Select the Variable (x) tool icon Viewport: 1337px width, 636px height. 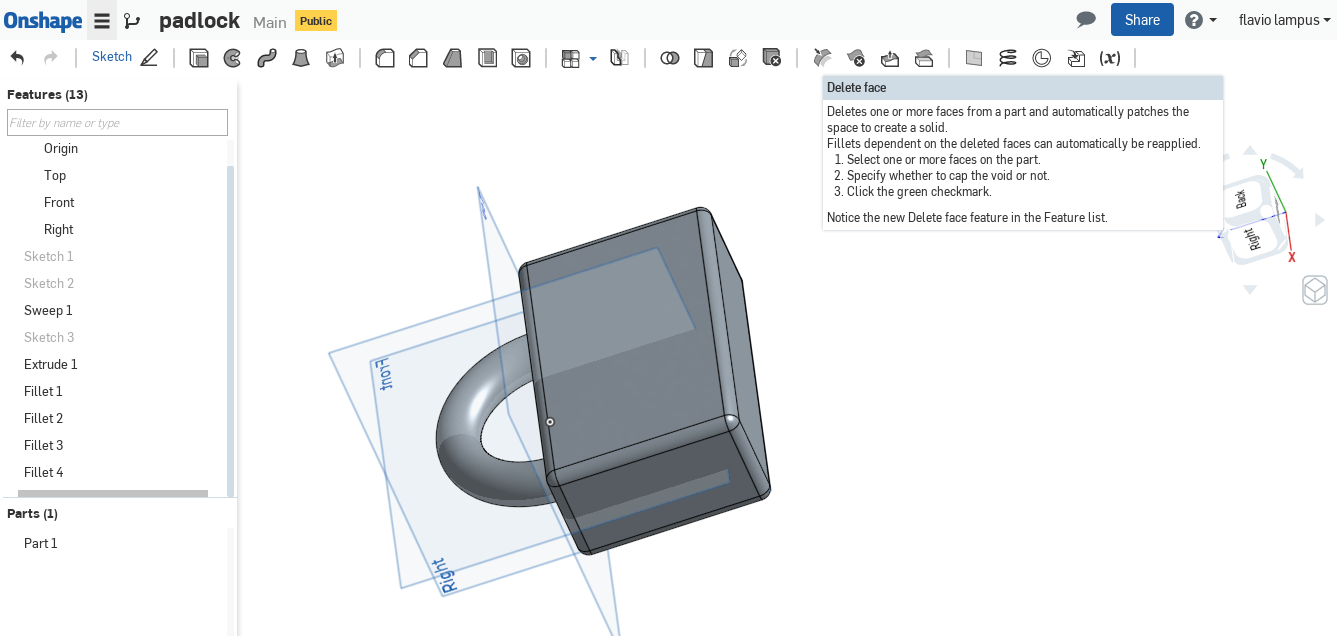(x=1109, y=58)
